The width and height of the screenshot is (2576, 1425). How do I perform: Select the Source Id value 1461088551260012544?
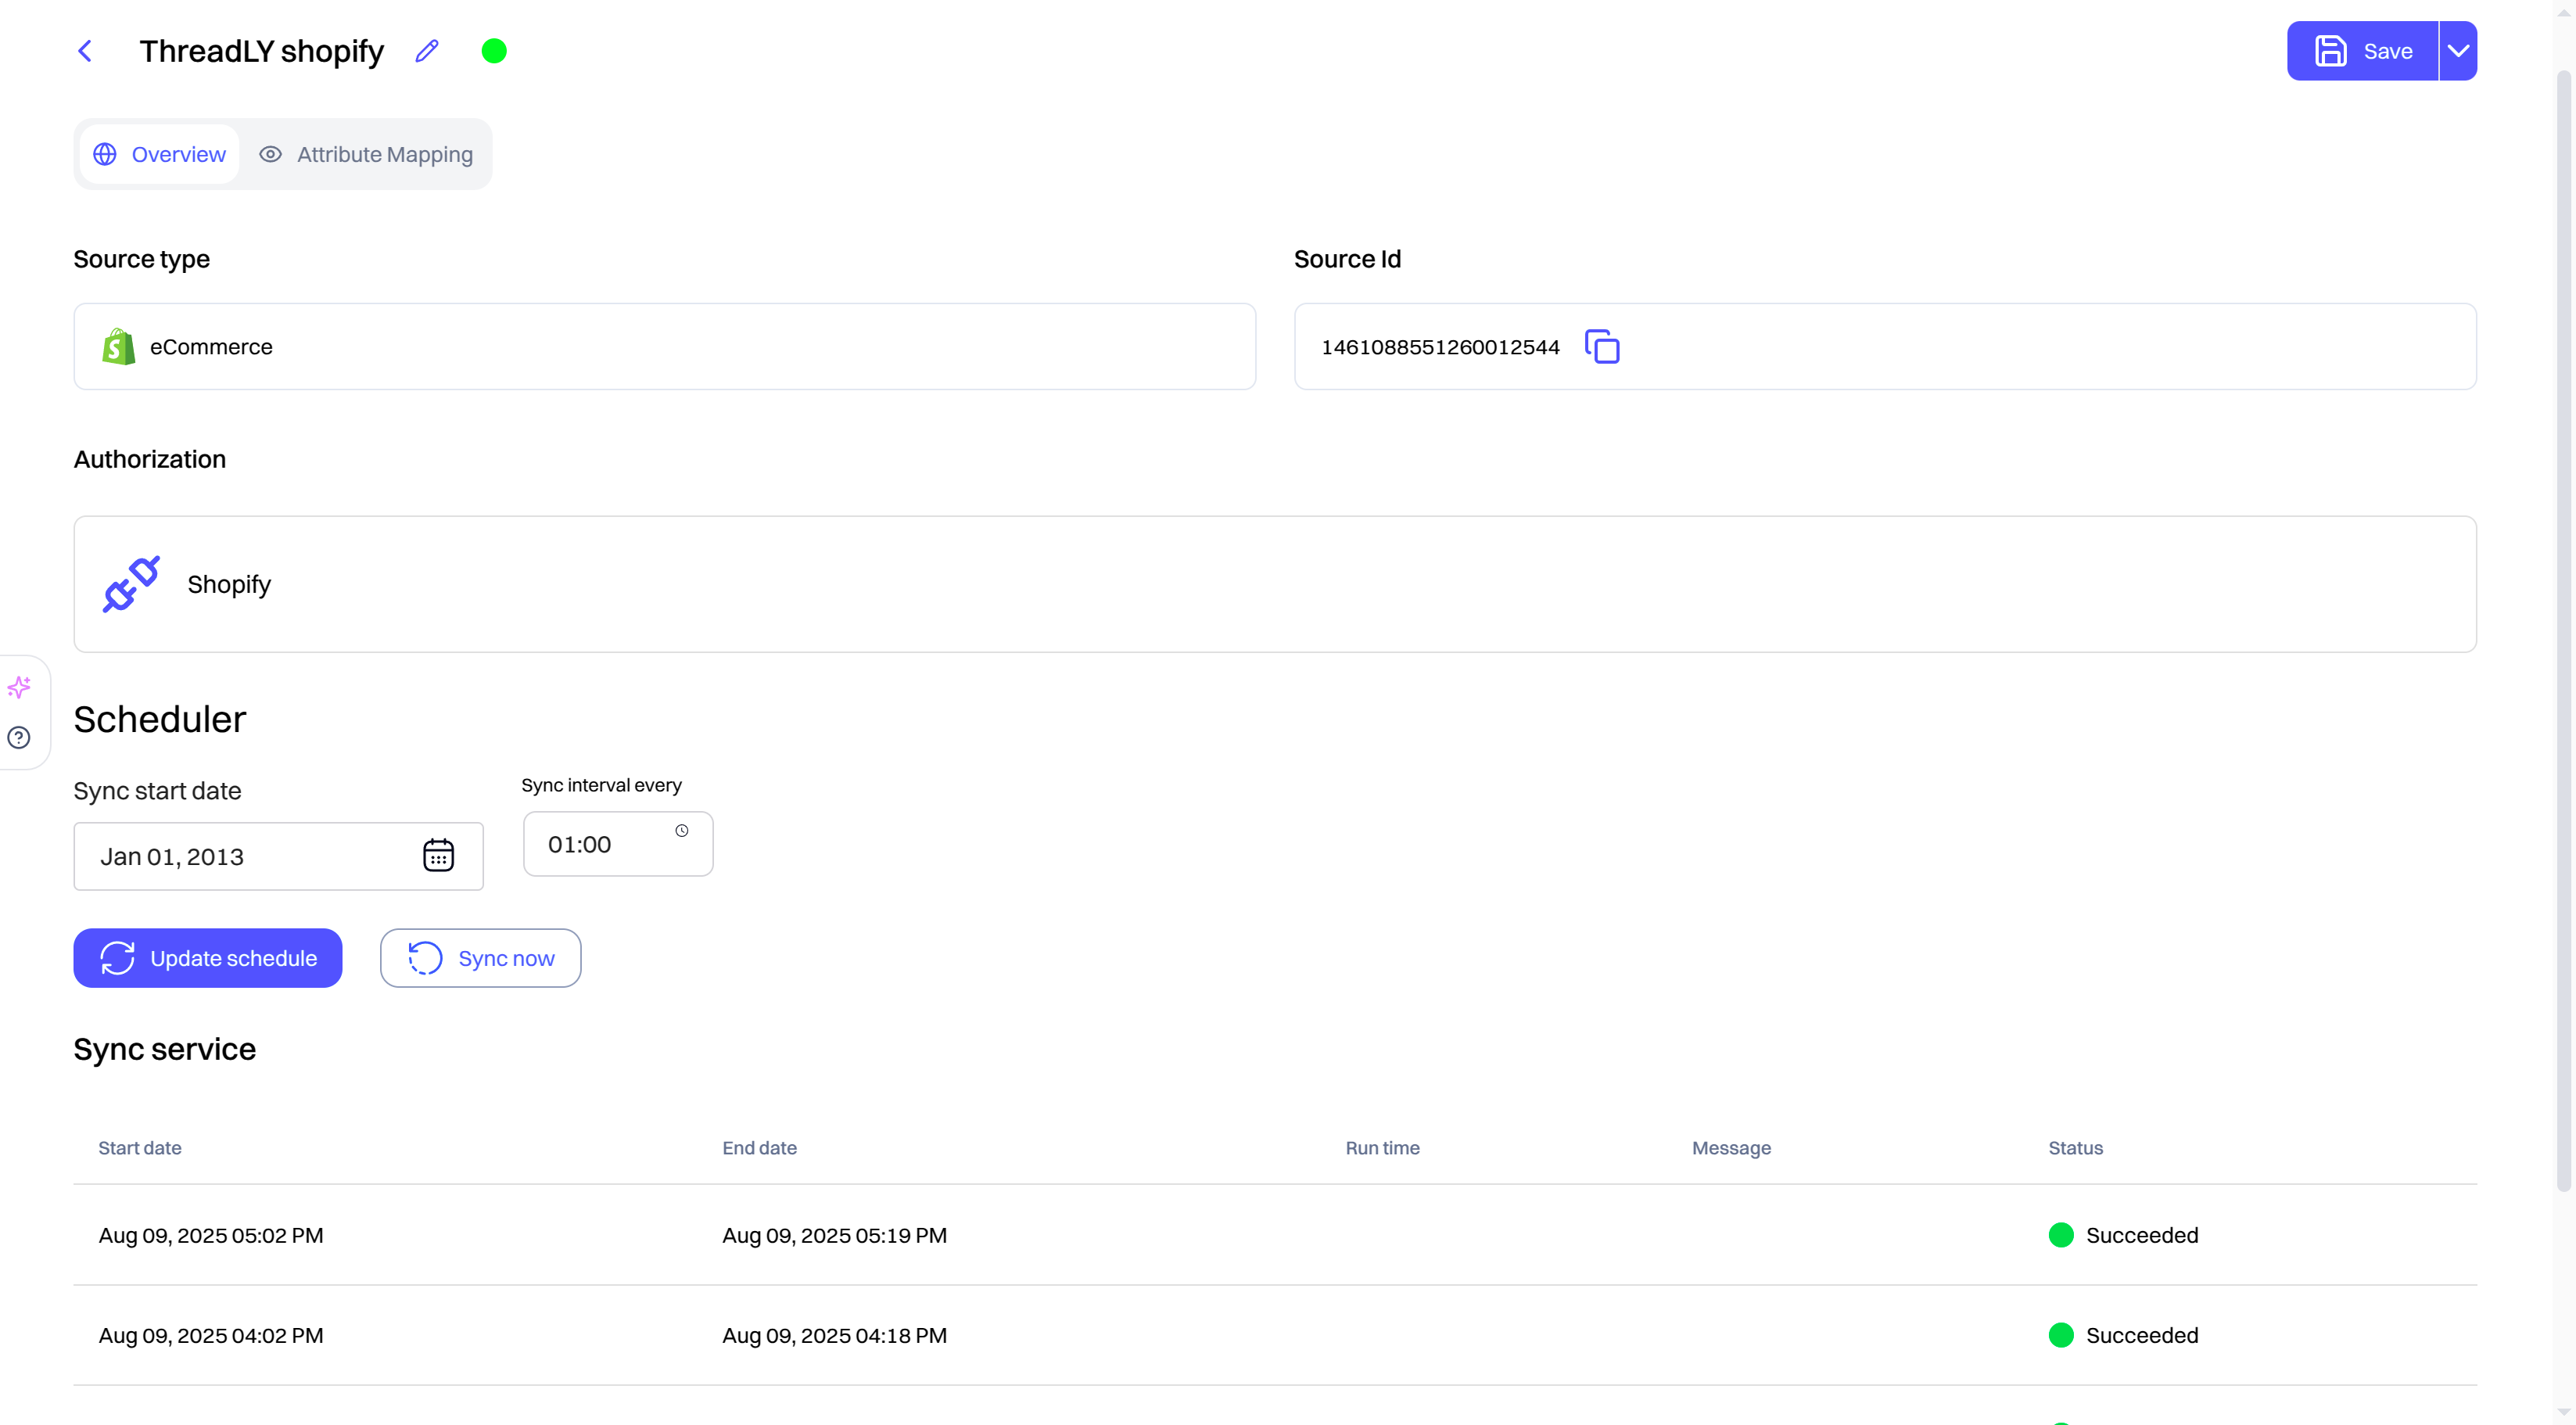coord(1440,347)
